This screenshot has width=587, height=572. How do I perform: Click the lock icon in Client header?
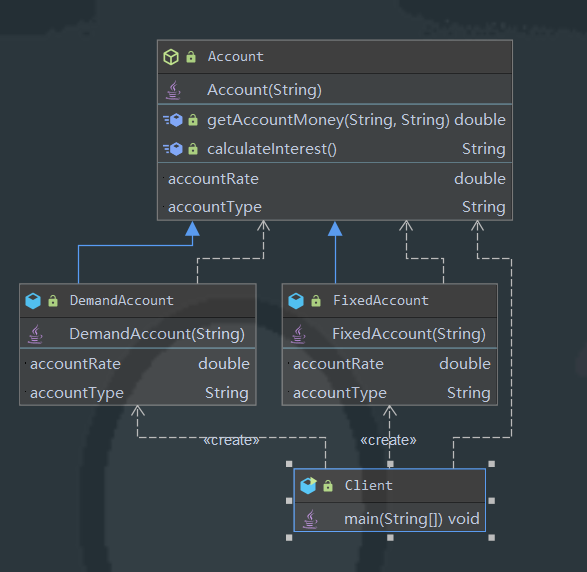point(328,486)
